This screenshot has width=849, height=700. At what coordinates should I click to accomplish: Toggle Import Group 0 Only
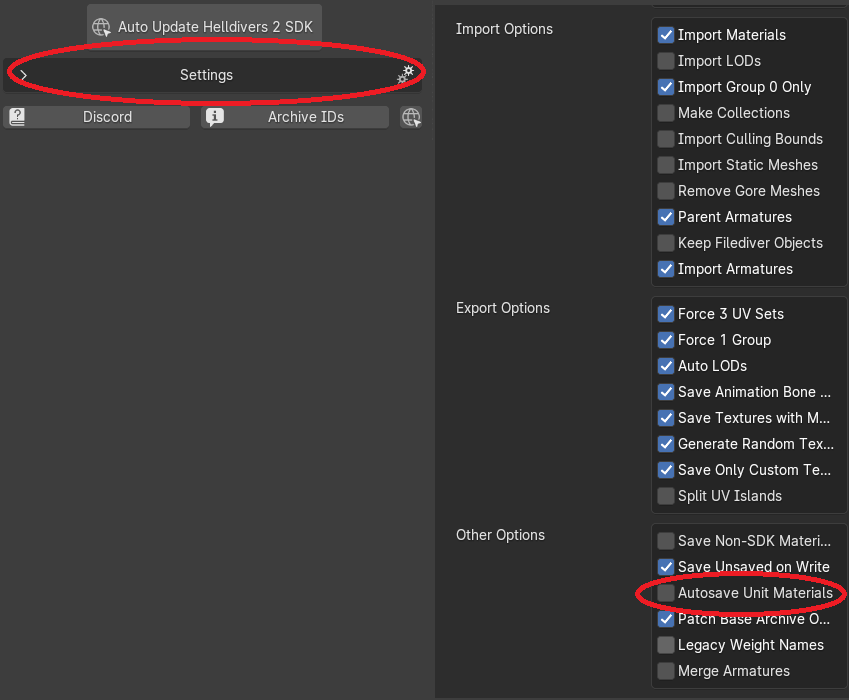tap(666, 87)
